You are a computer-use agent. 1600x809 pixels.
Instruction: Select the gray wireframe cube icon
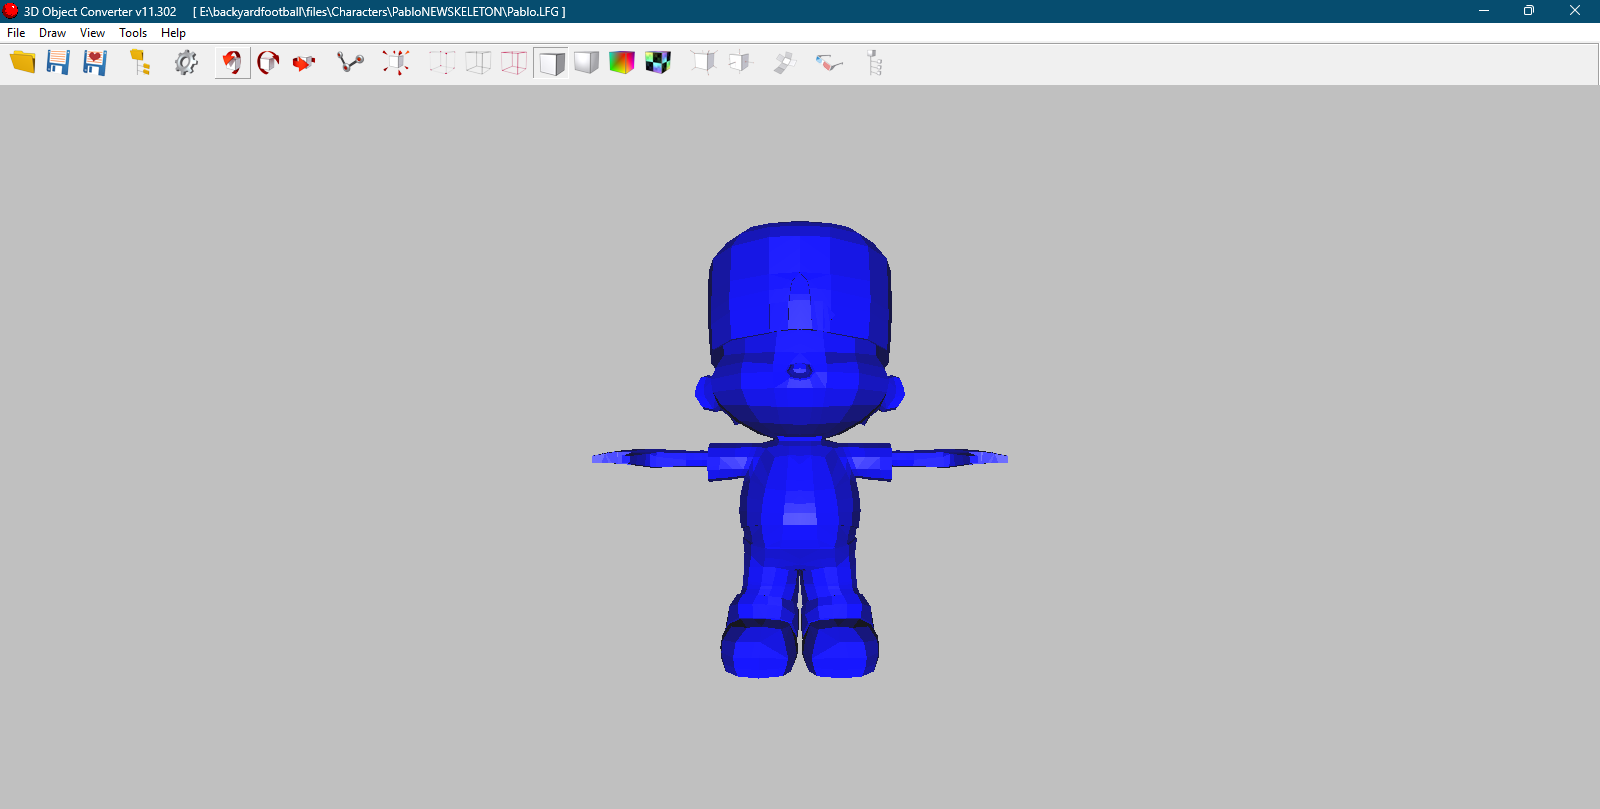click(478, 63)
